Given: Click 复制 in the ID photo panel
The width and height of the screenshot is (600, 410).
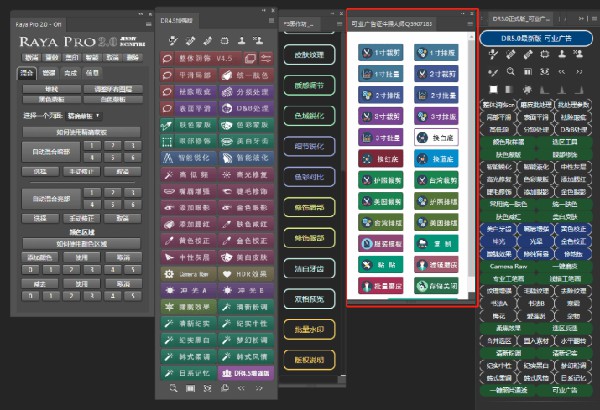Looking at the screenshot, I should 436,243.
